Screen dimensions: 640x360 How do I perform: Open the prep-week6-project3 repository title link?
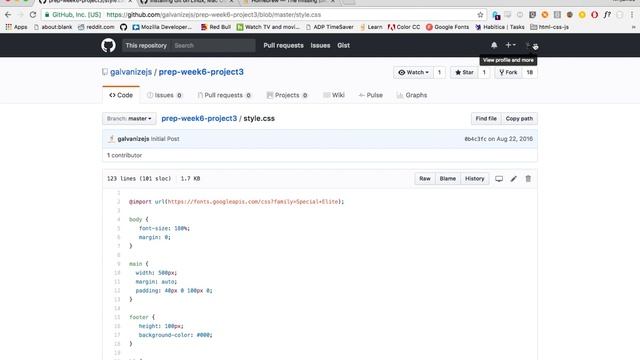click(201, 72)
